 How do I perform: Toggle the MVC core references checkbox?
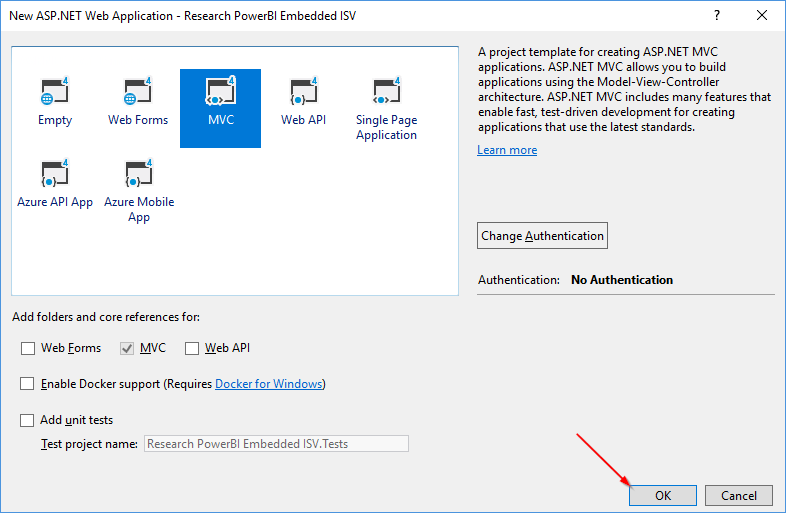[x=127, y=348]
